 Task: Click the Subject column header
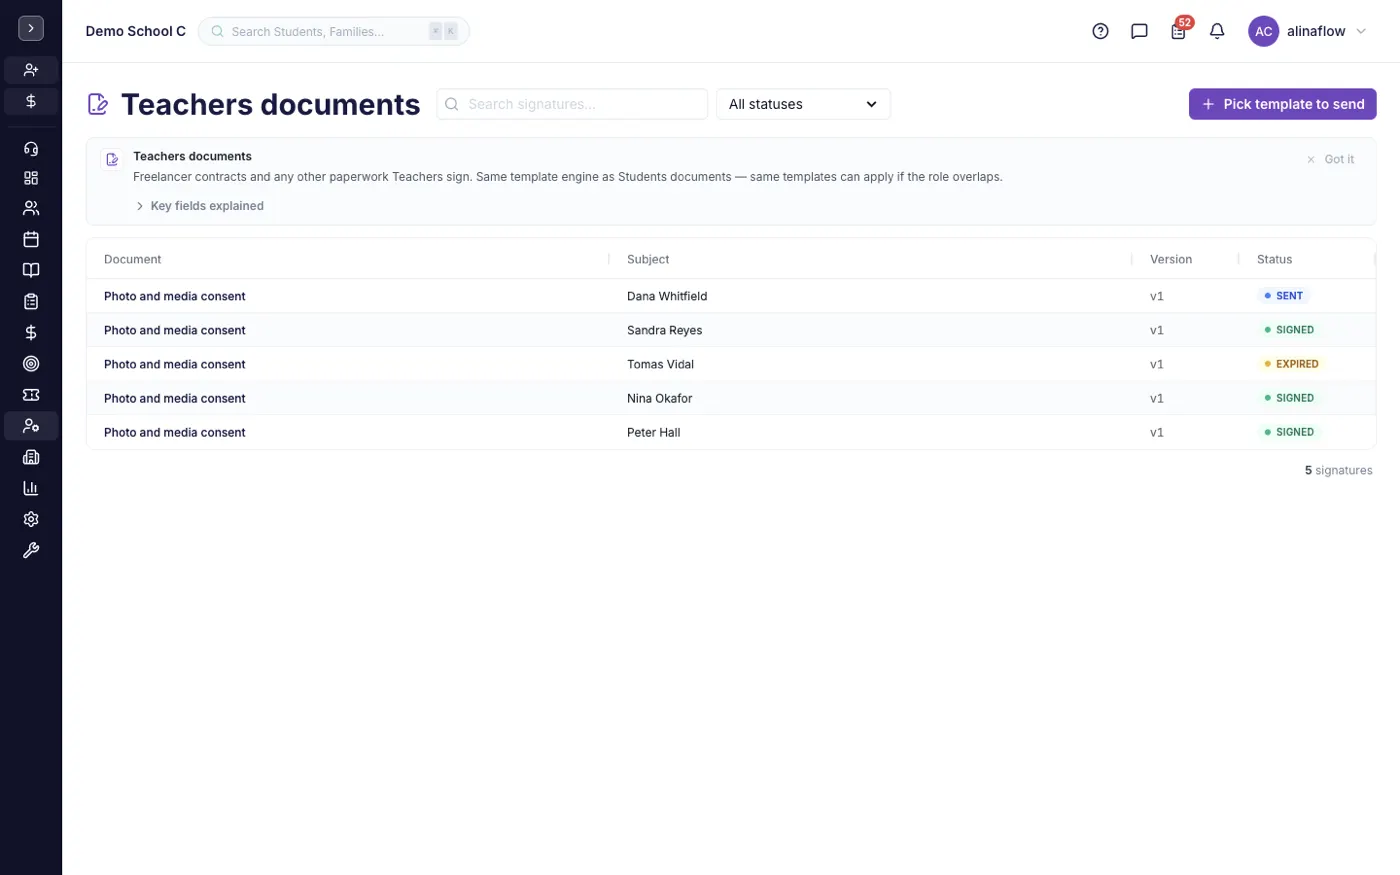(648, 259)
